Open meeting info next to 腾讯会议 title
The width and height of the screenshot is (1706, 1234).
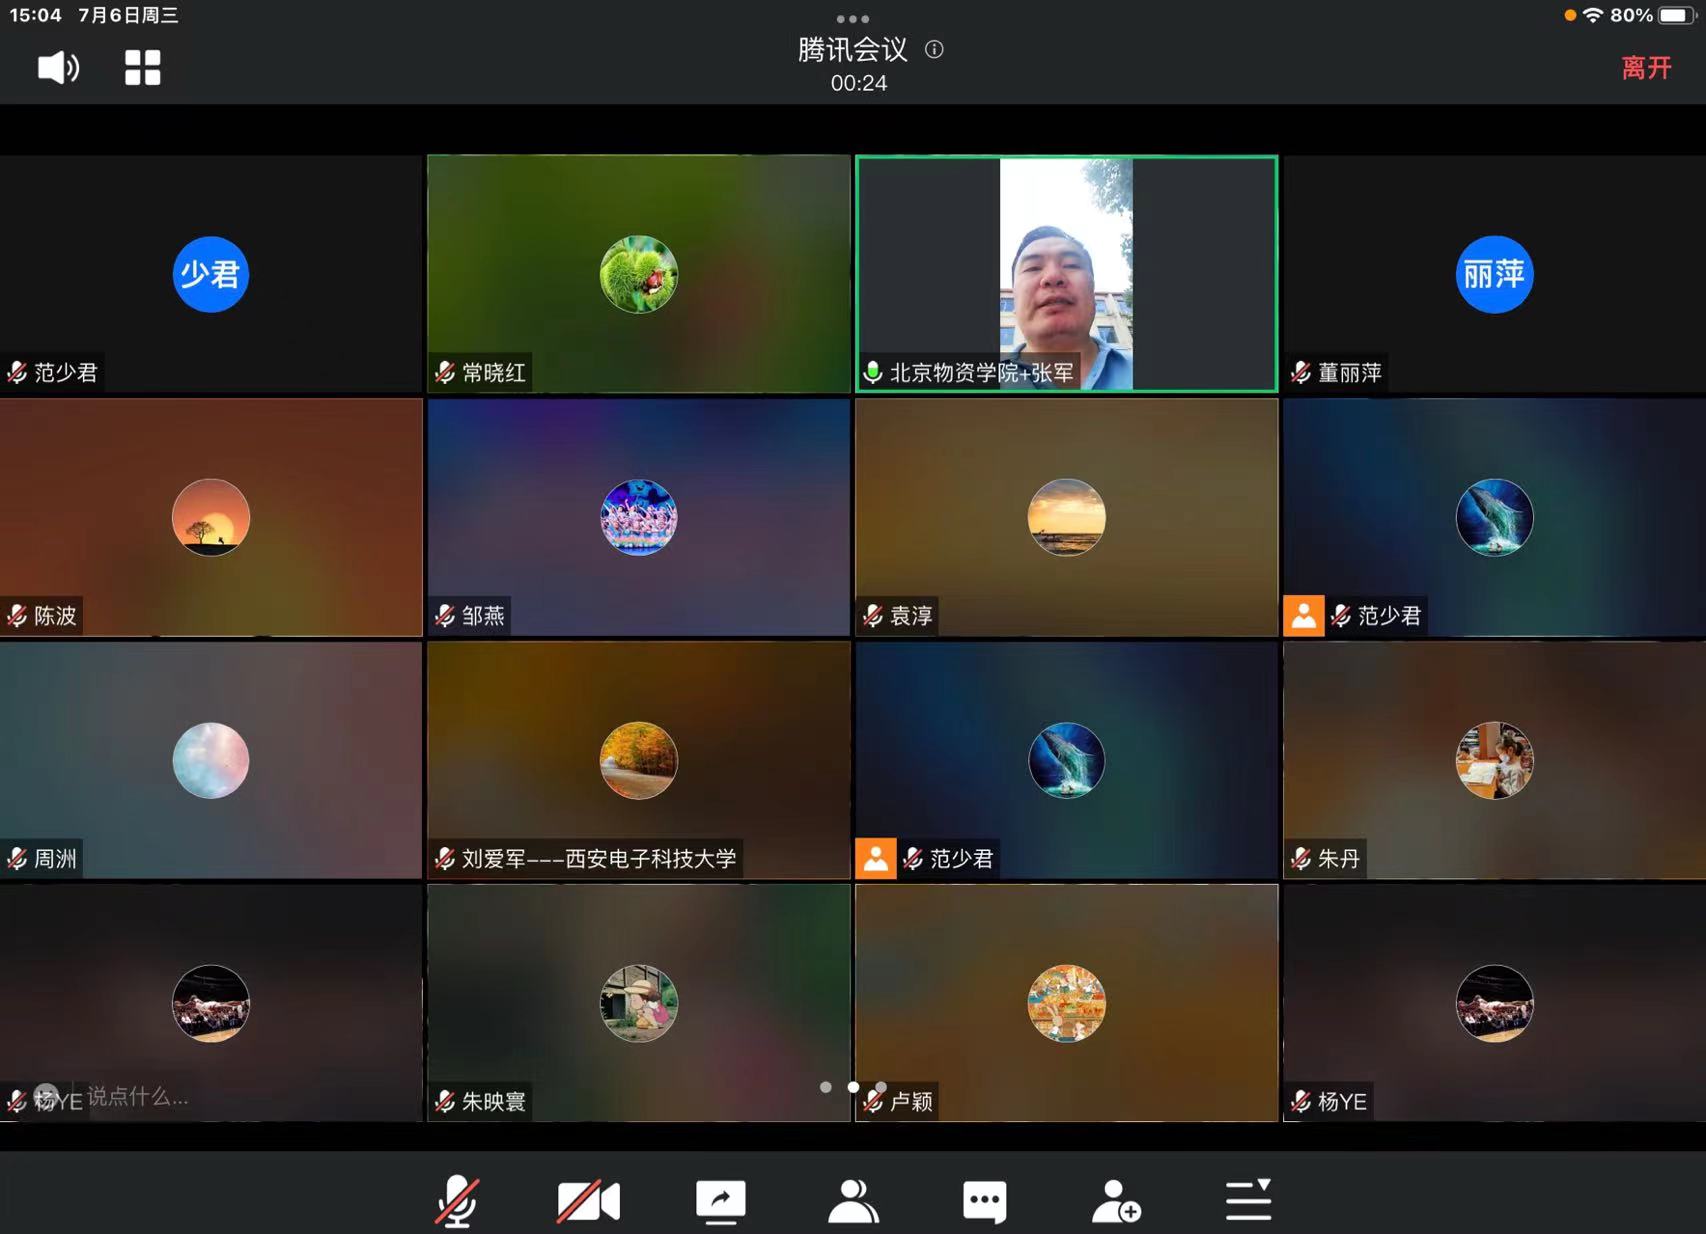coord(934,49)
